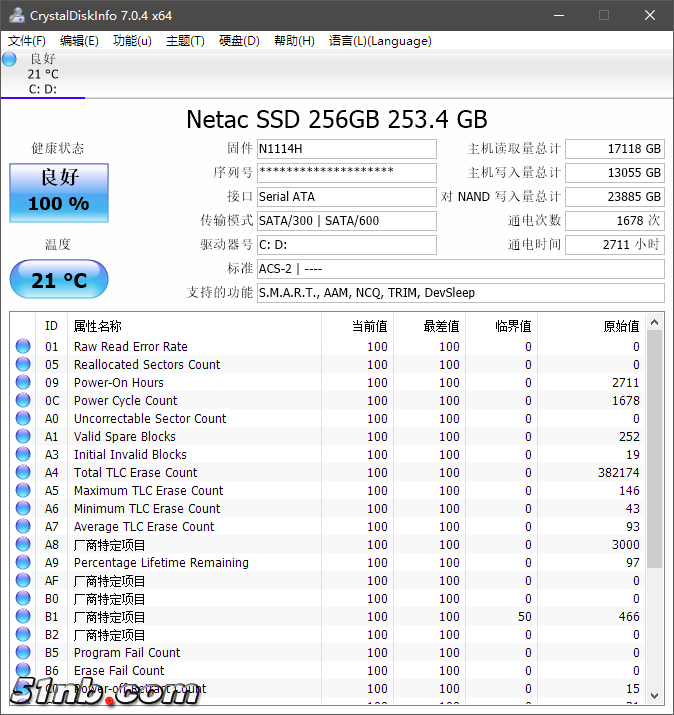
Task: Click scroll-up arrow of the attribute list
Action: point(655,322)
